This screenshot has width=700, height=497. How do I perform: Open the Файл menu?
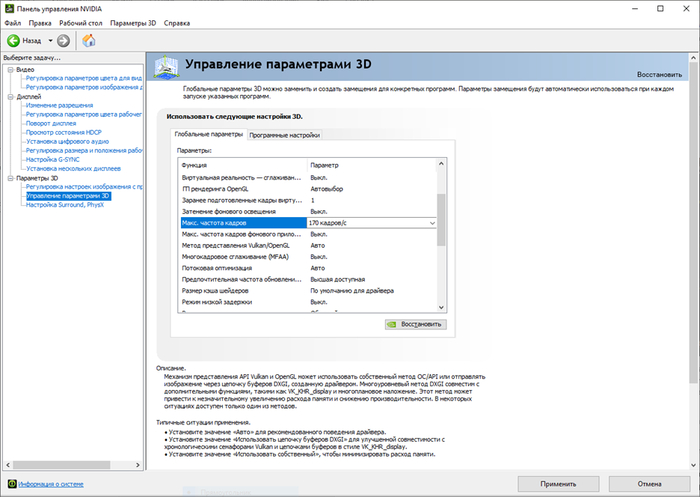click(12, 22)
